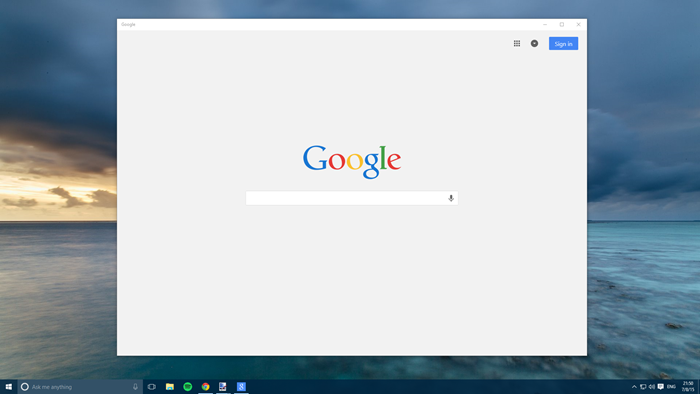Click the Cortana circle icon
The image size is (700, 394).
point(25,387)
